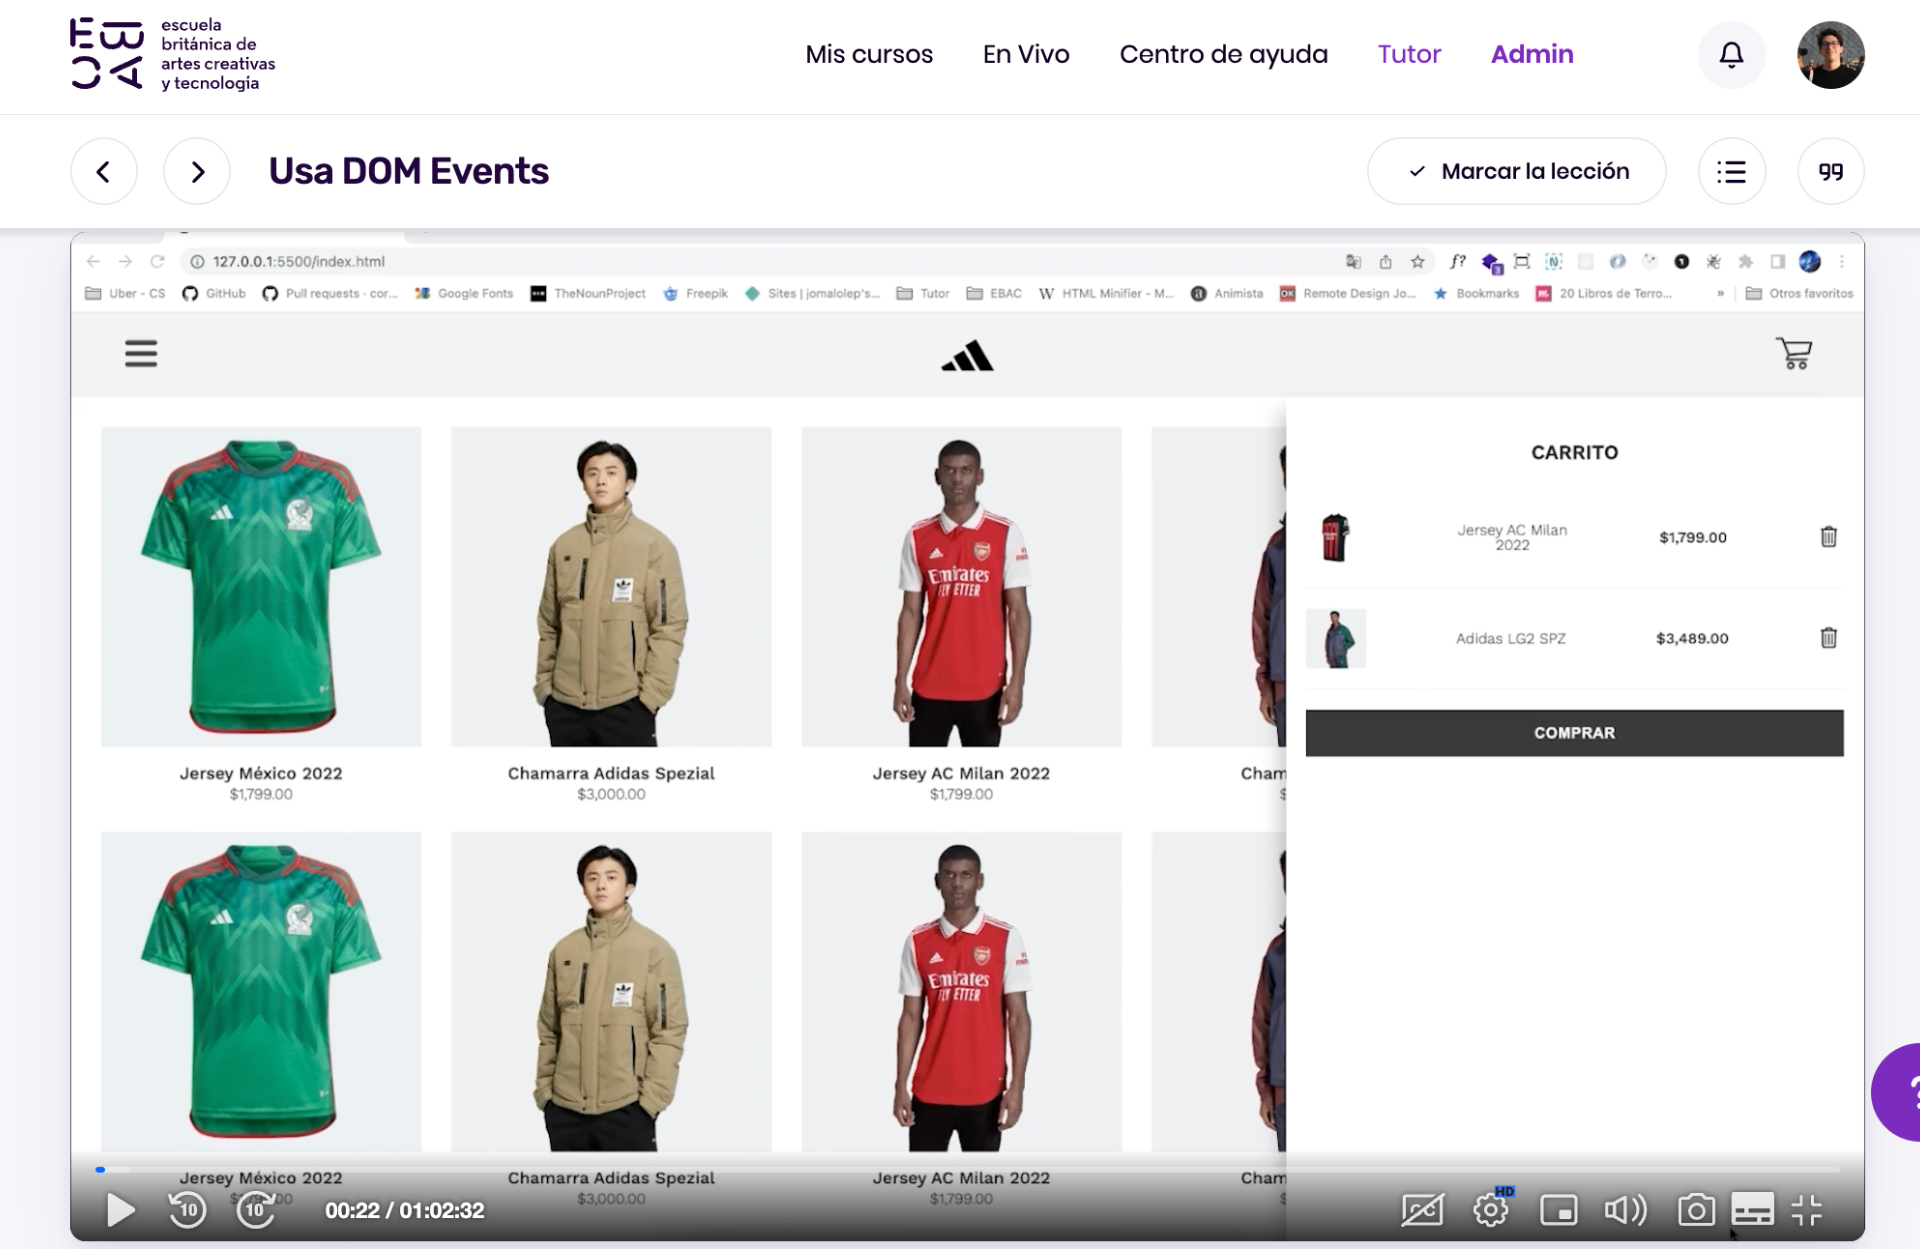Open the hamburger menu in the store page
Viewport: 1920px width, 1249px height.
click(141, 354)
